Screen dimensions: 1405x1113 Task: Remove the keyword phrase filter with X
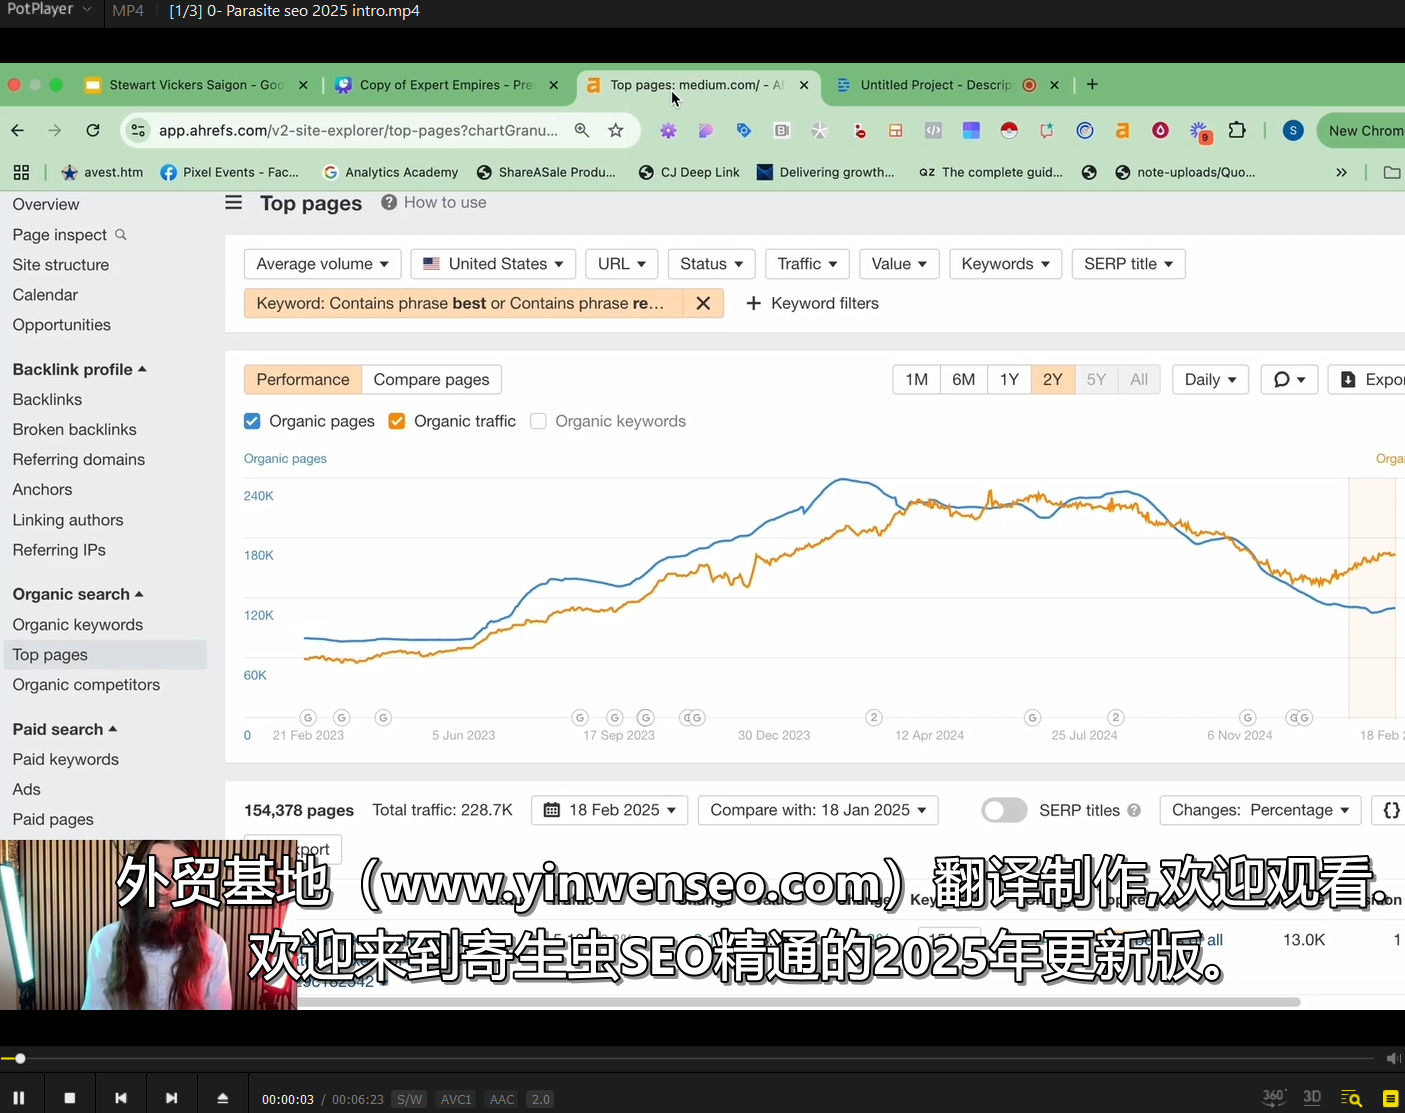(x=703, y=302)
